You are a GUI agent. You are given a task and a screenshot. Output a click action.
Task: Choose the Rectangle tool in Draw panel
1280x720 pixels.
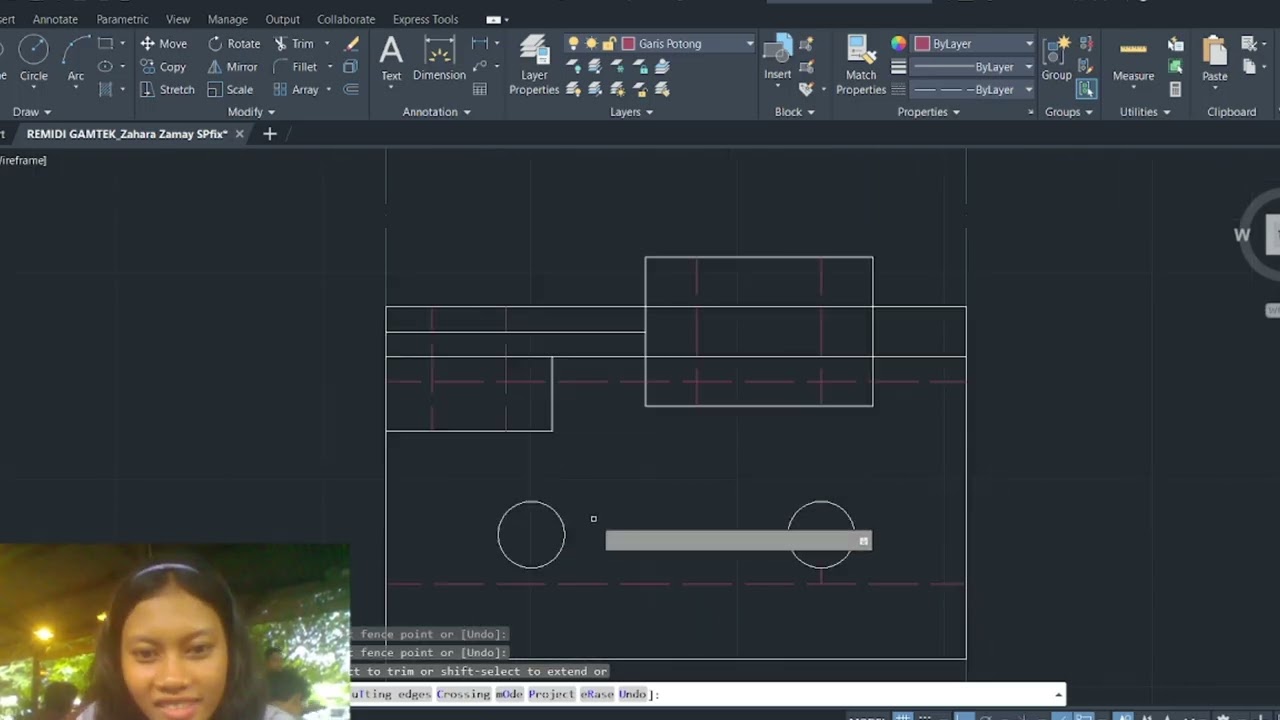pos(105,44)
